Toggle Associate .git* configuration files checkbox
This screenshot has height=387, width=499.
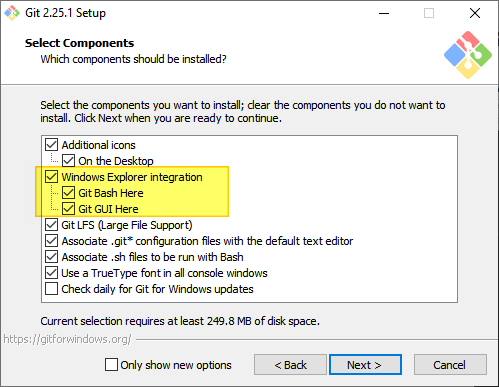pyautogui.click(x=51, y=241)
